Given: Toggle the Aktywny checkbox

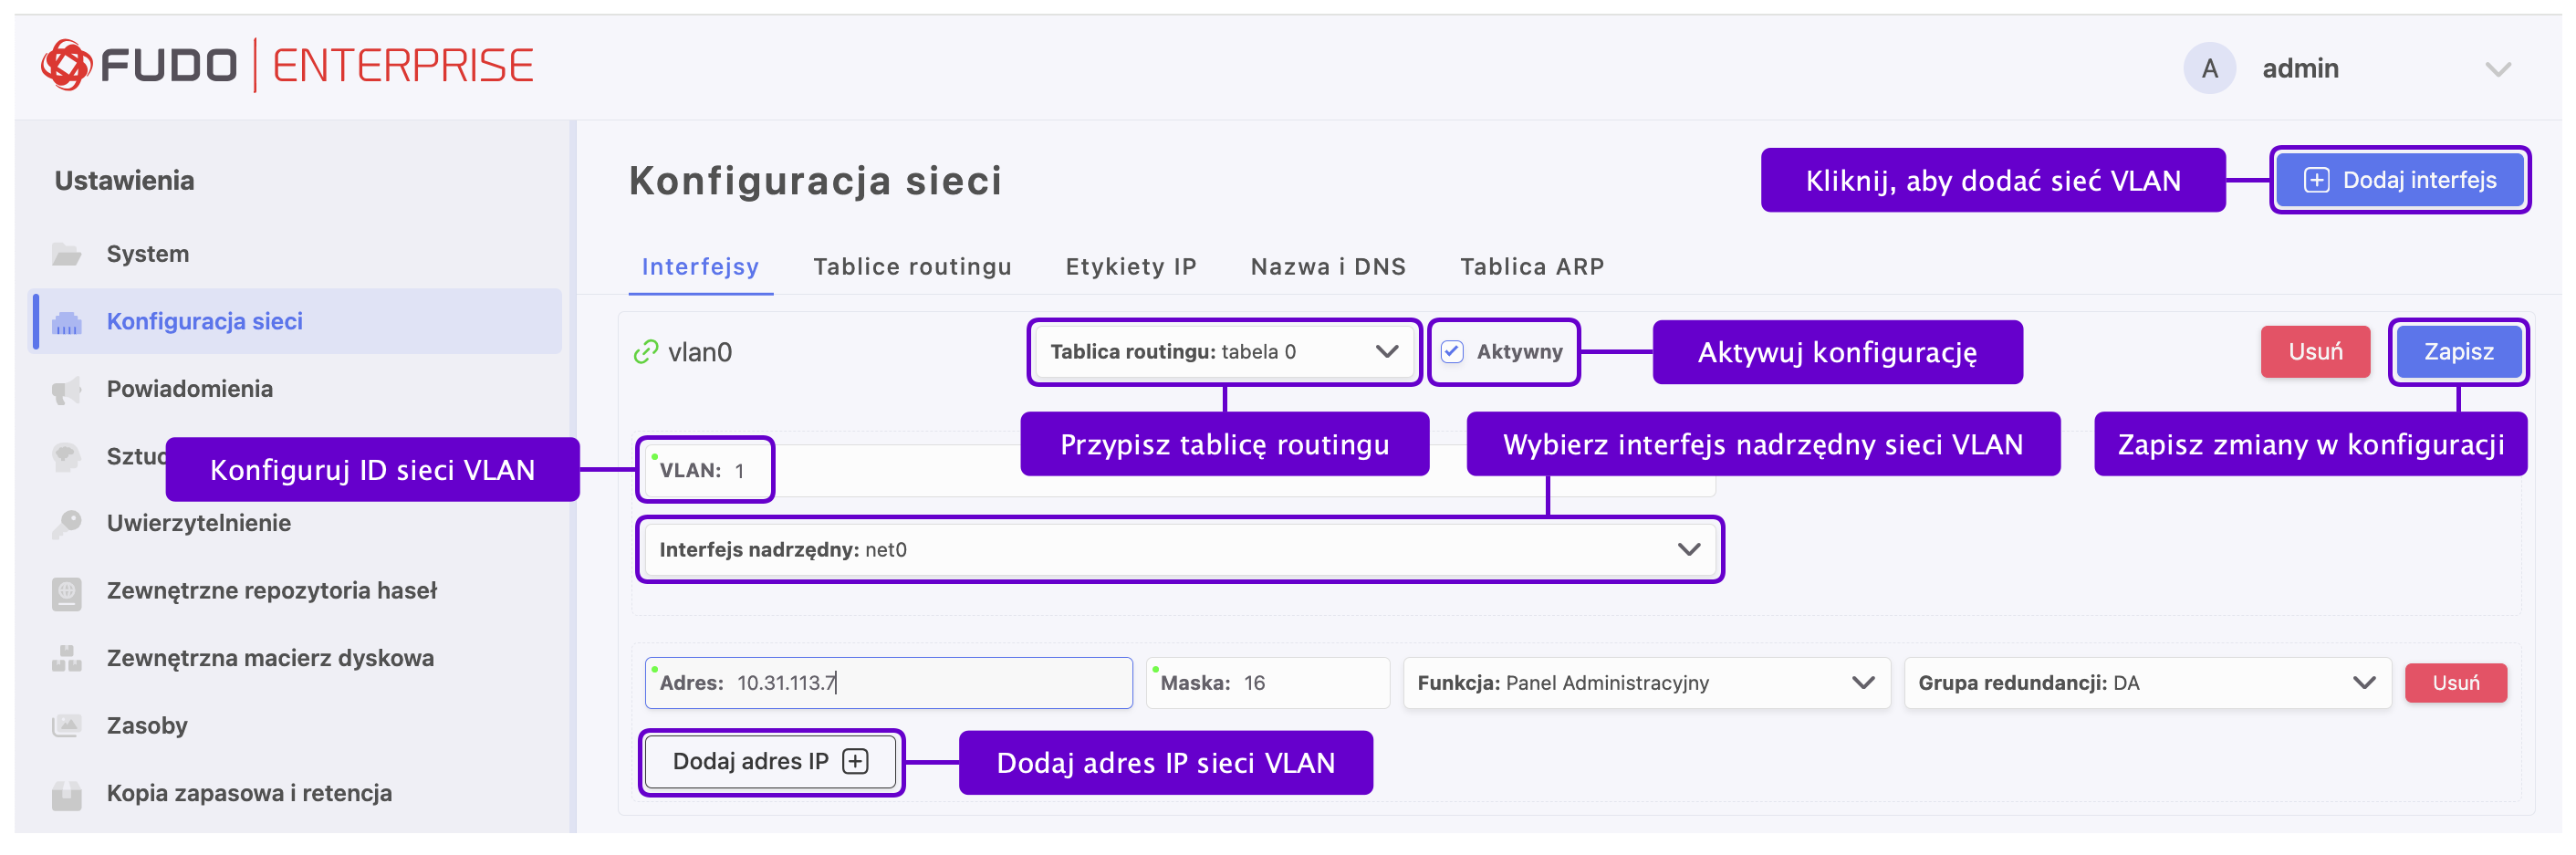Looking at the screenshot, I should pos(1452,352).
